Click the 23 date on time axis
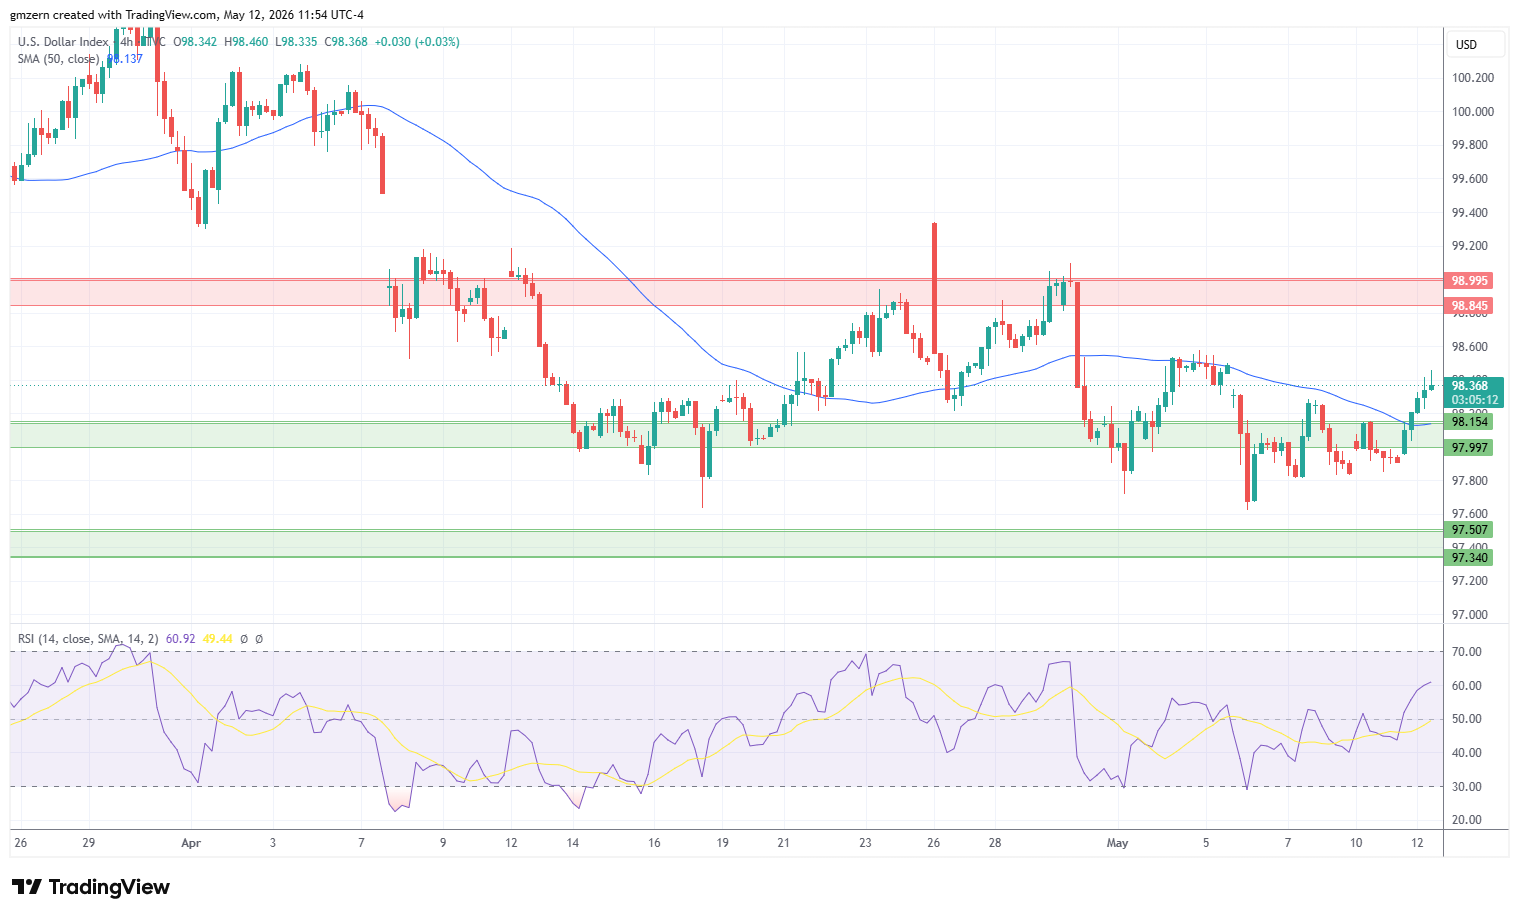 865,843
